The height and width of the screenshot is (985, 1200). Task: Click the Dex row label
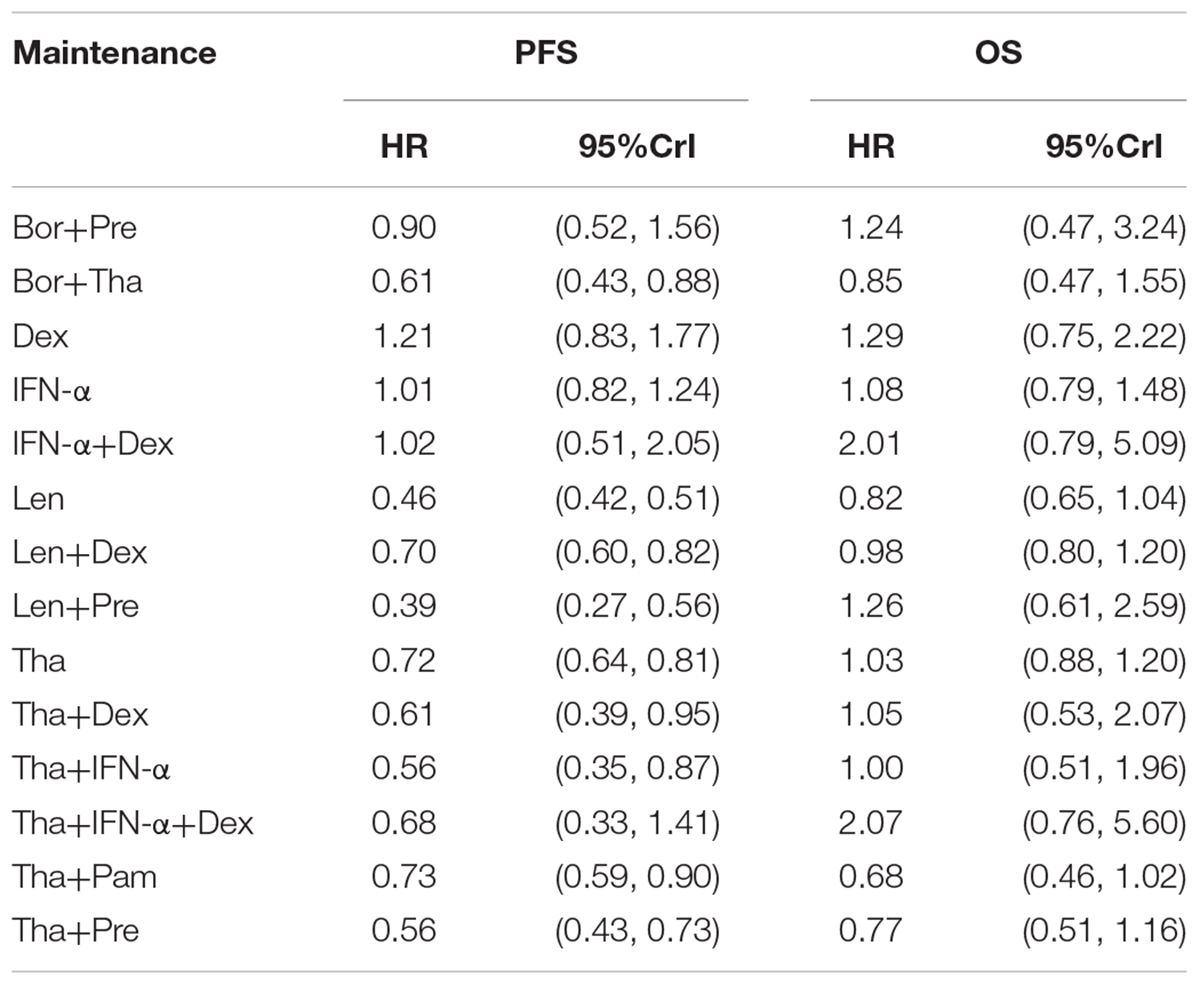coord(40,336)
